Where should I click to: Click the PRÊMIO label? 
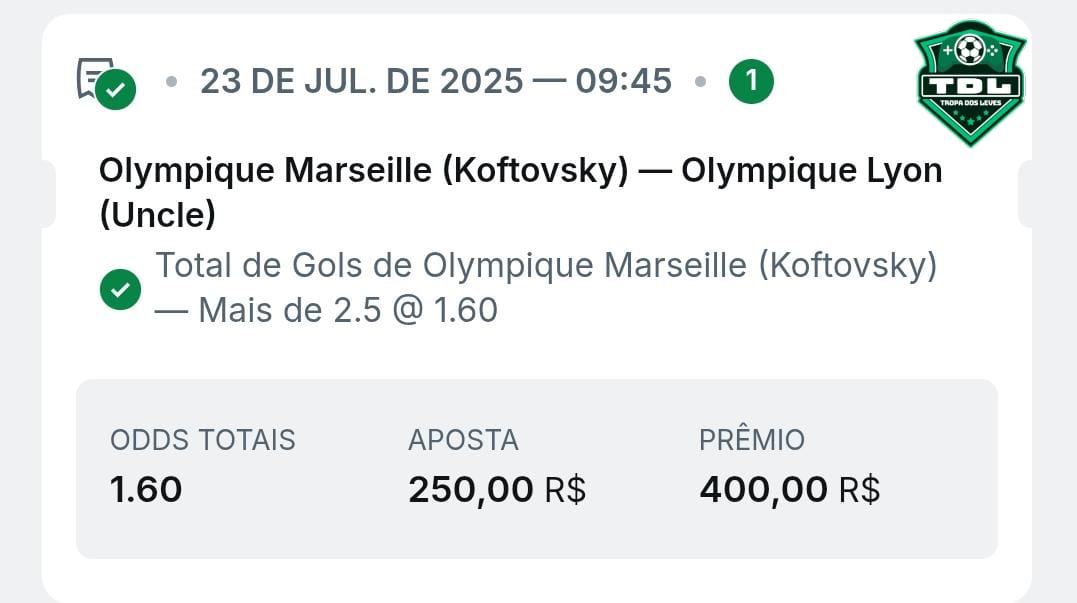tap(752, 440)
